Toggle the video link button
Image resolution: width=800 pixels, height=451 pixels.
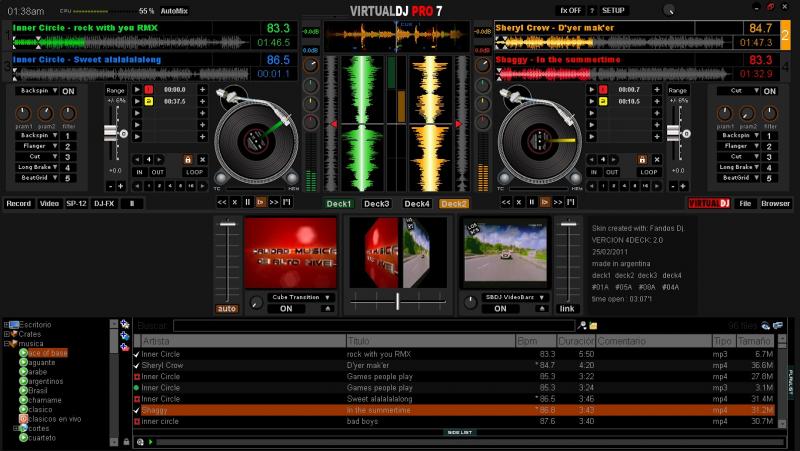click(567, 309)
